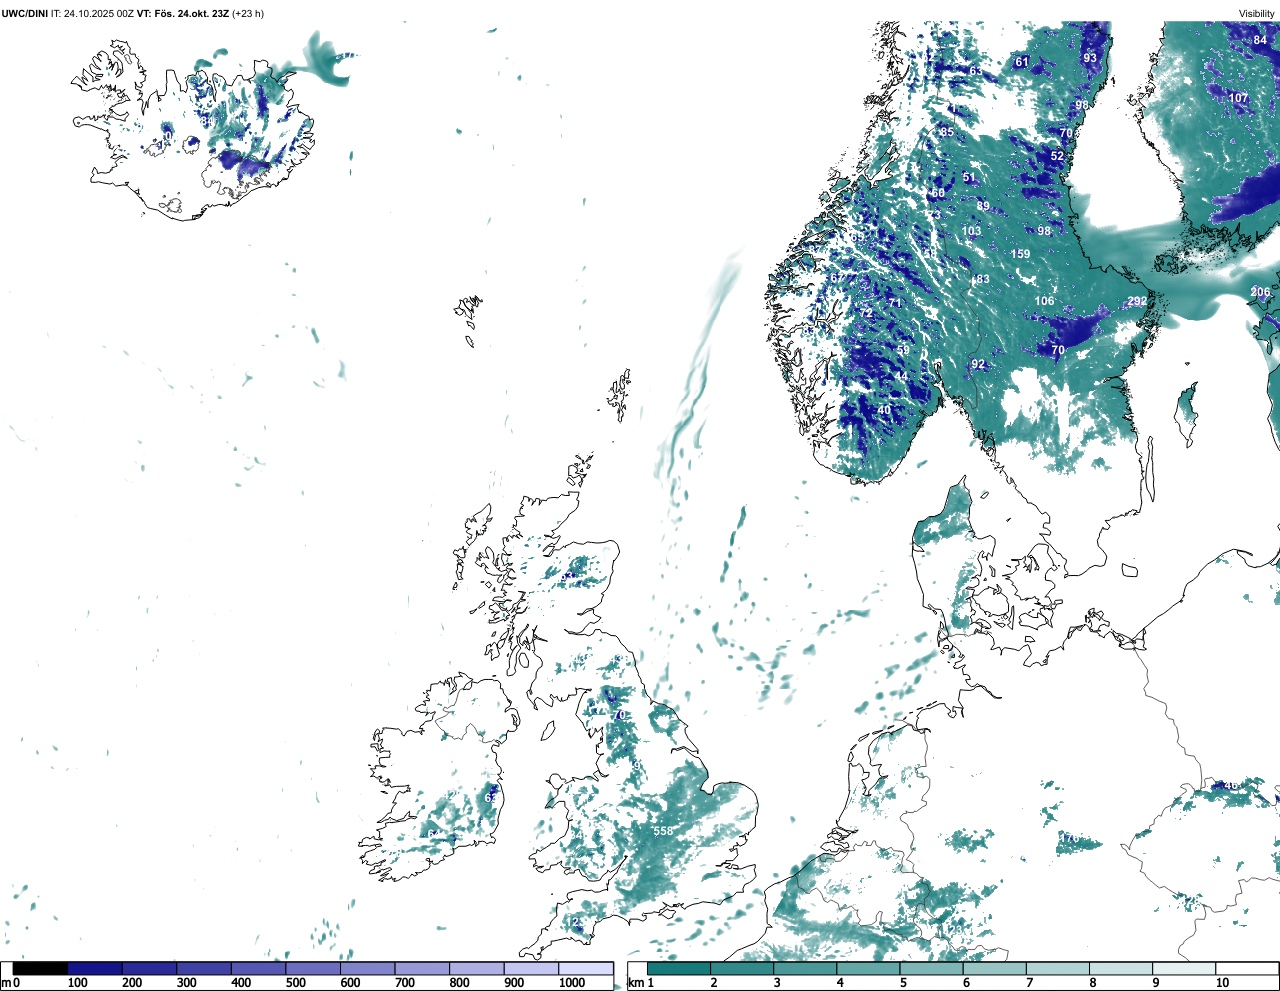Click the 7–8 km legend swatch
Image resolution: width=1280 pixels, height=991 pixels.
tap(1057, 969)
